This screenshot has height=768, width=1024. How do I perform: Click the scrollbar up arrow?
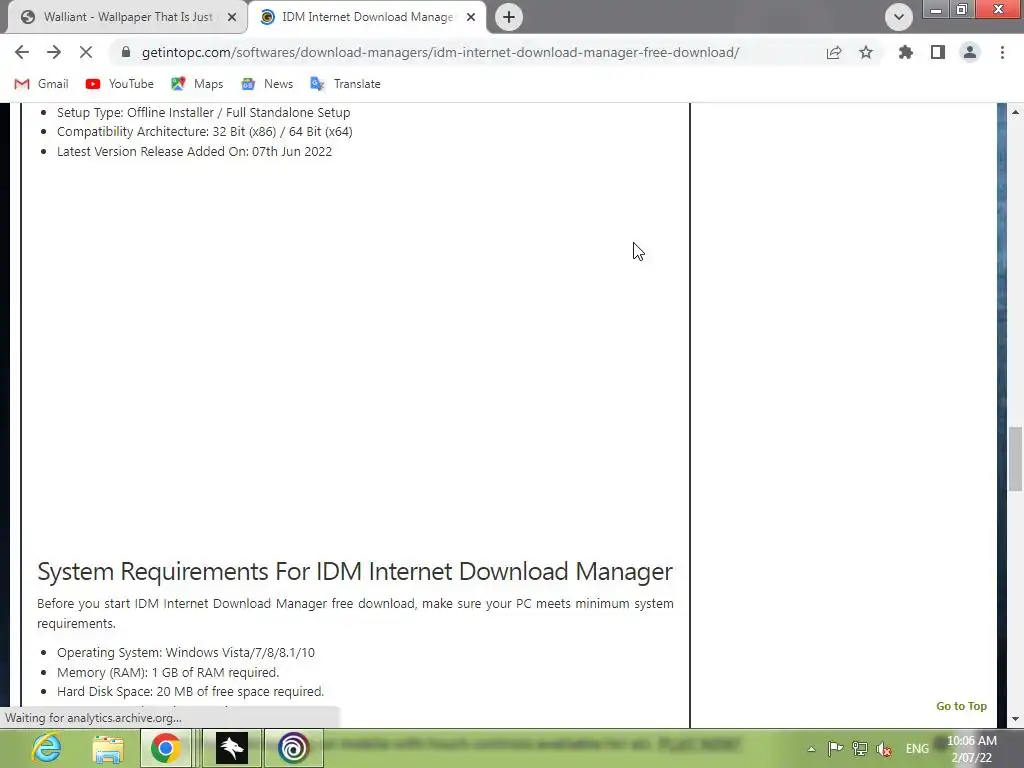coord(1015,112)
